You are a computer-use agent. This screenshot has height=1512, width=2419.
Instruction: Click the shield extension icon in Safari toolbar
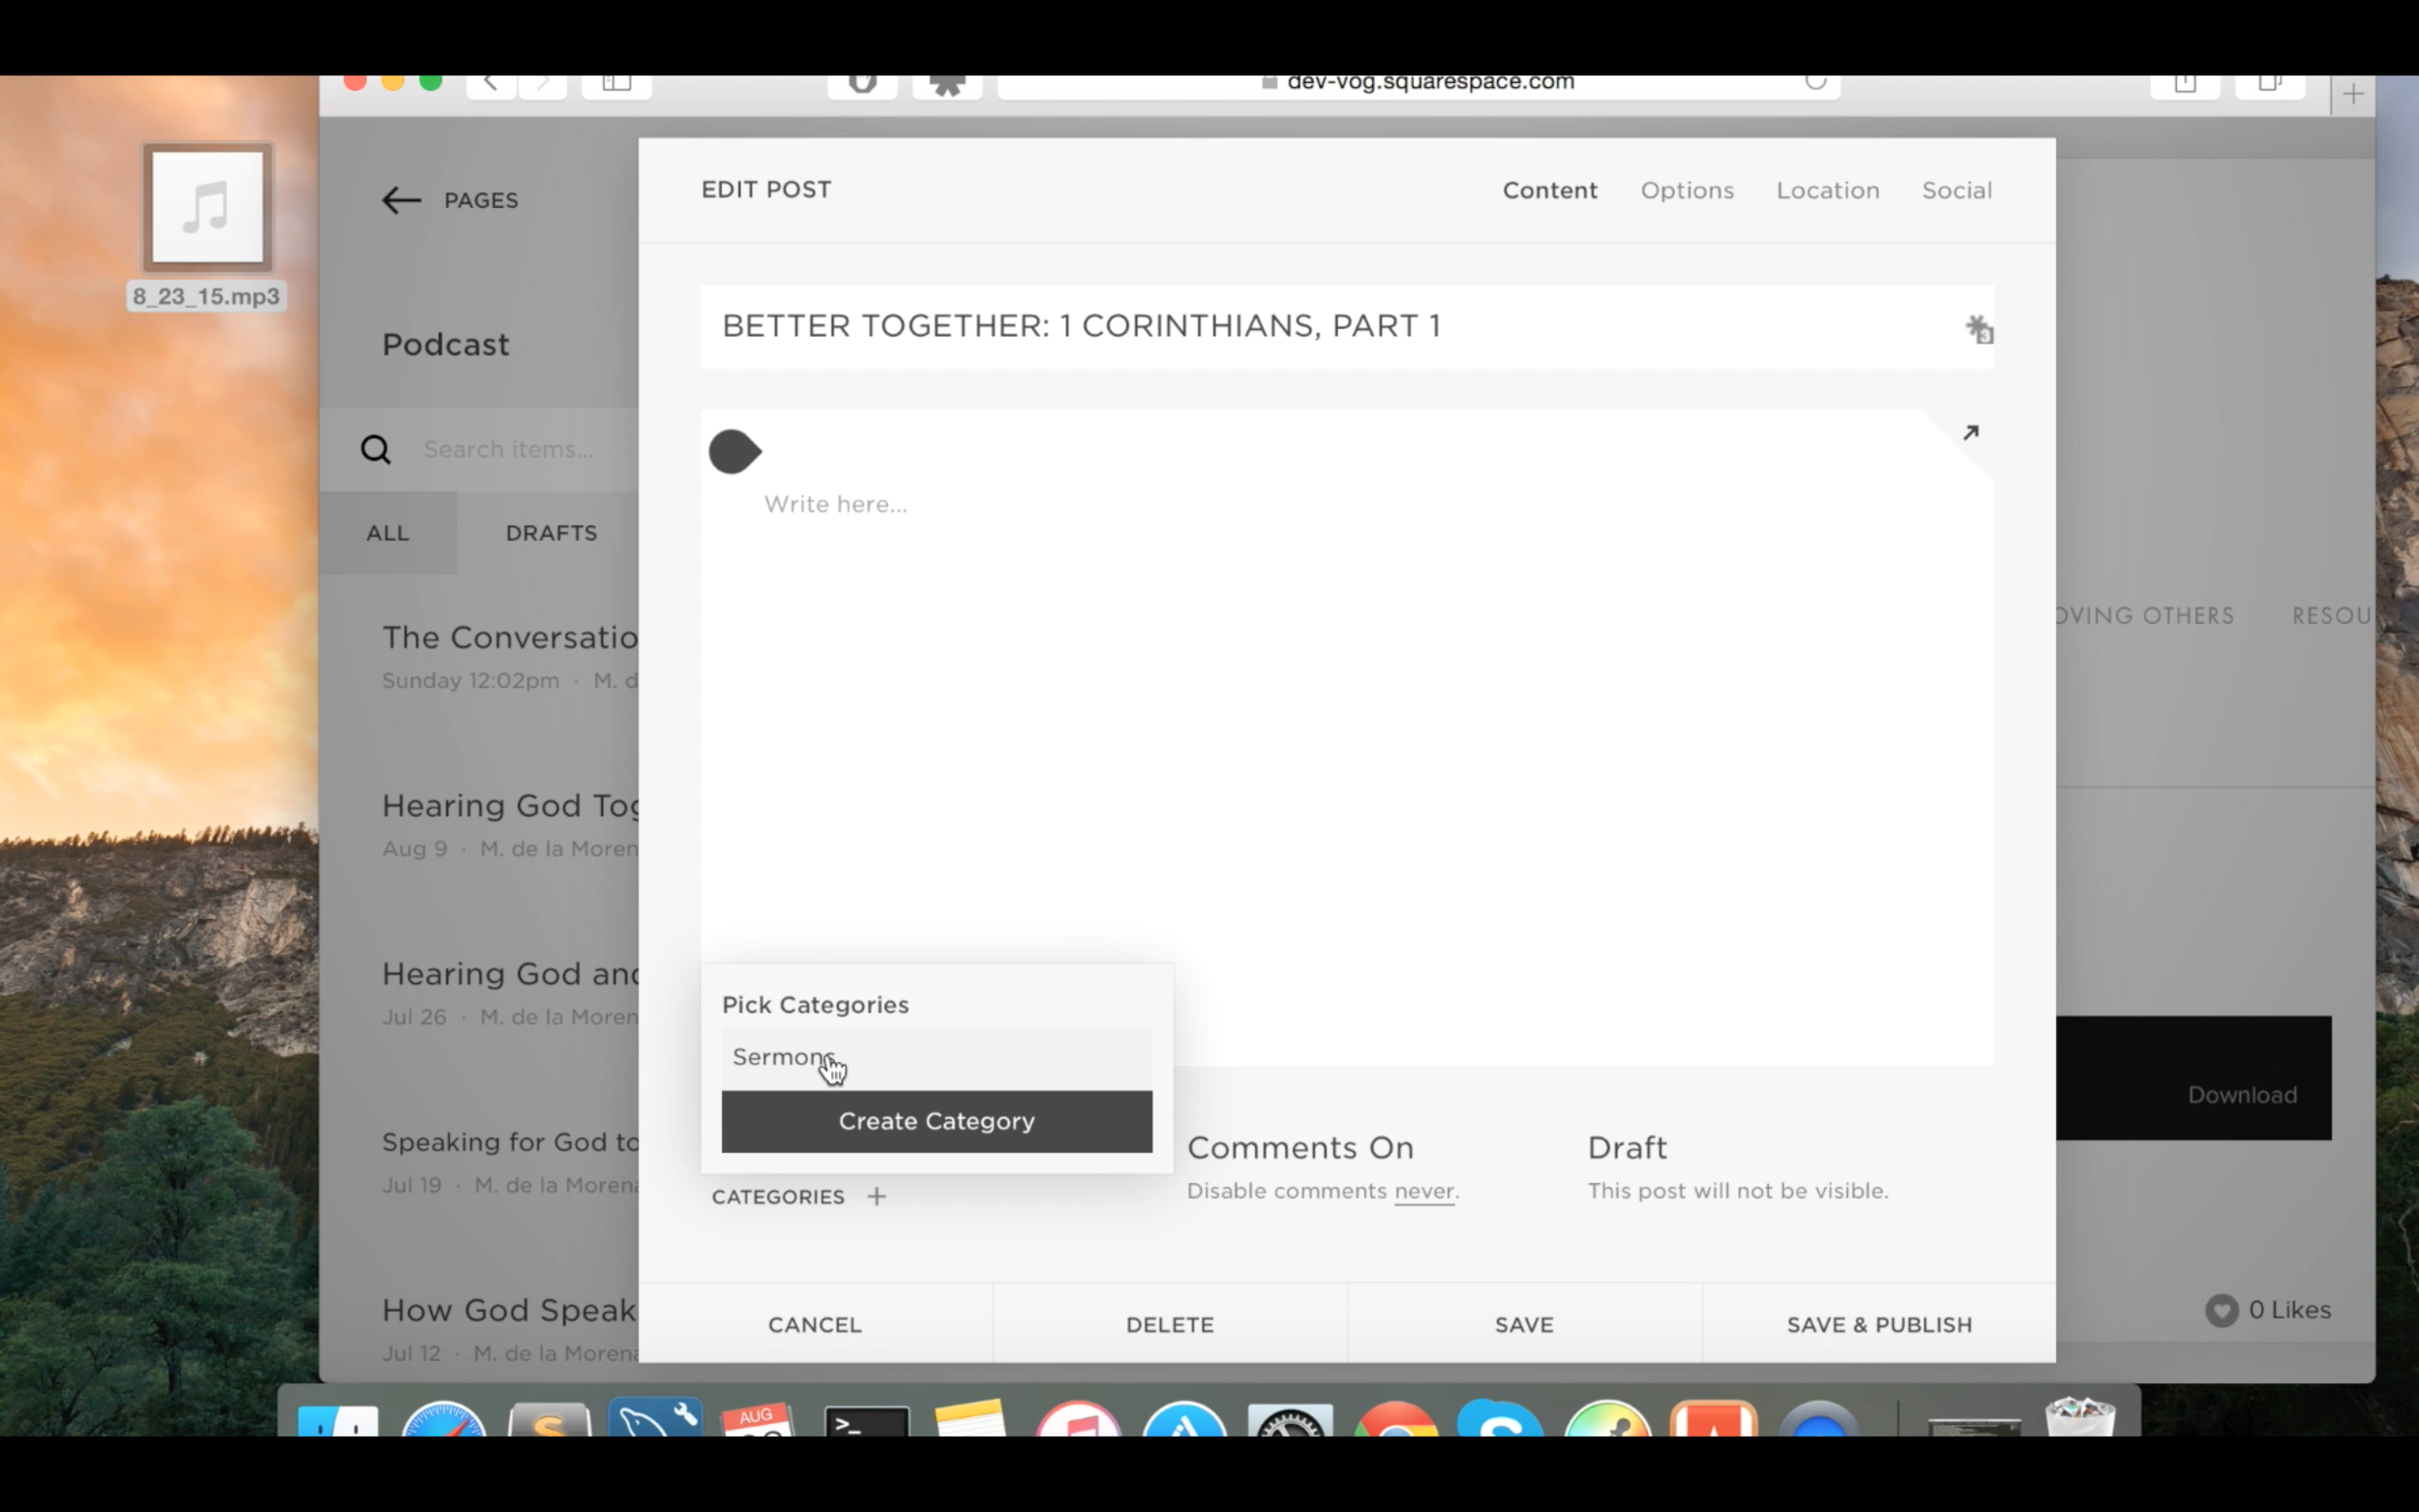(862, 85)
